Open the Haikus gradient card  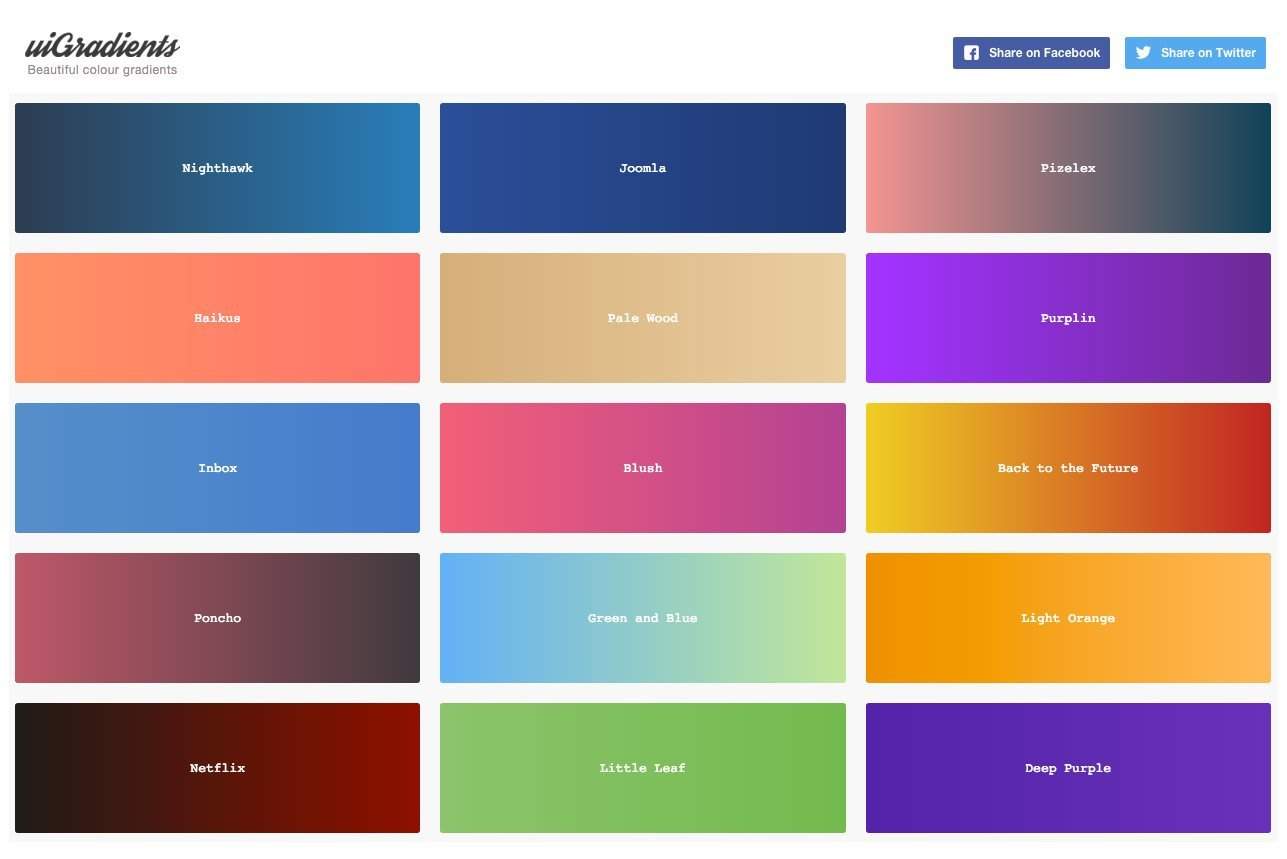[217, 318]
